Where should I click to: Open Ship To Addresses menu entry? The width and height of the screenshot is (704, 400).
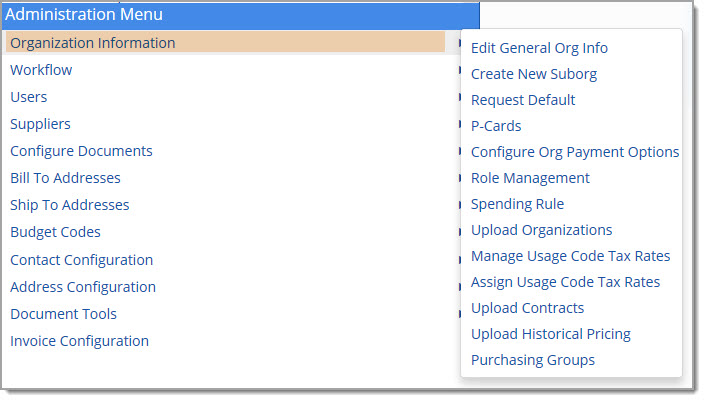click(70, 205)
